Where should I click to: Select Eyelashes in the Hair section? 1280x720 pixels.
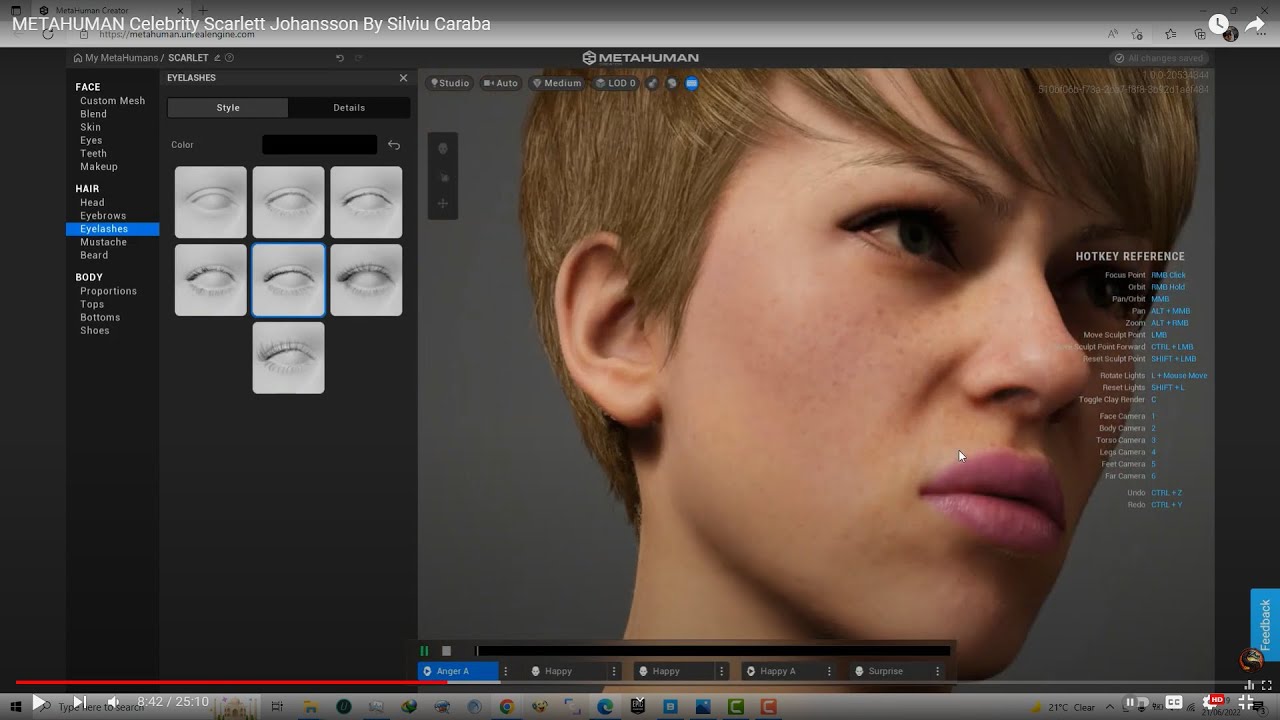(112, 229)
